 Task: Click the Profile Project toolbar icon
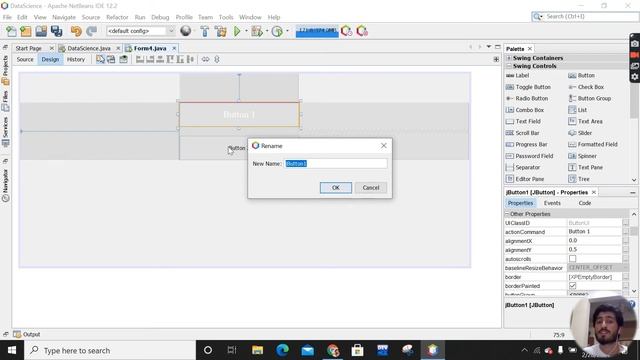277,31
